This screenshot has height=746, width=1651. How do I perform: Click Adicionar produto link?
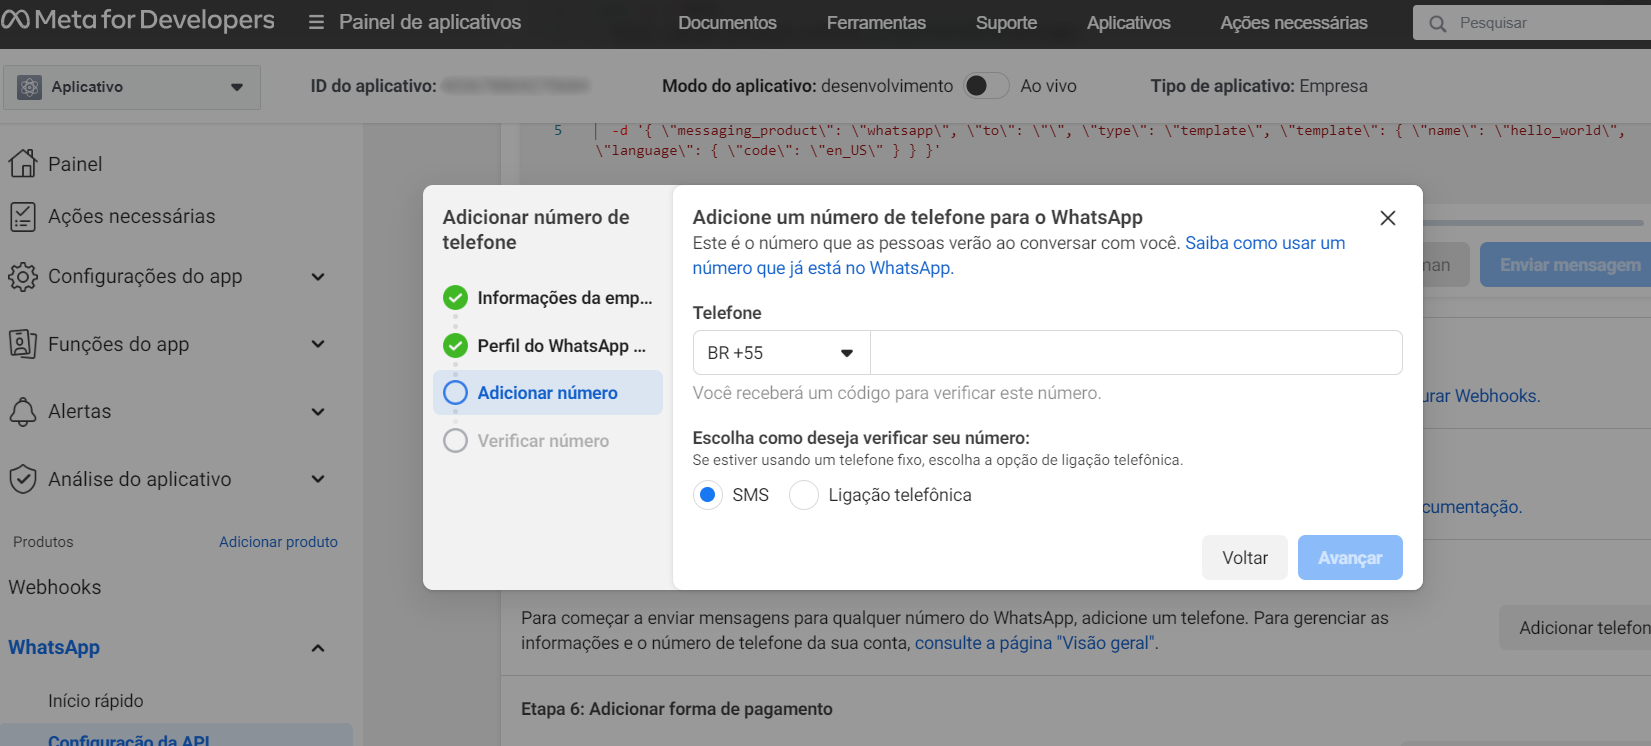(x=278, y=542)
